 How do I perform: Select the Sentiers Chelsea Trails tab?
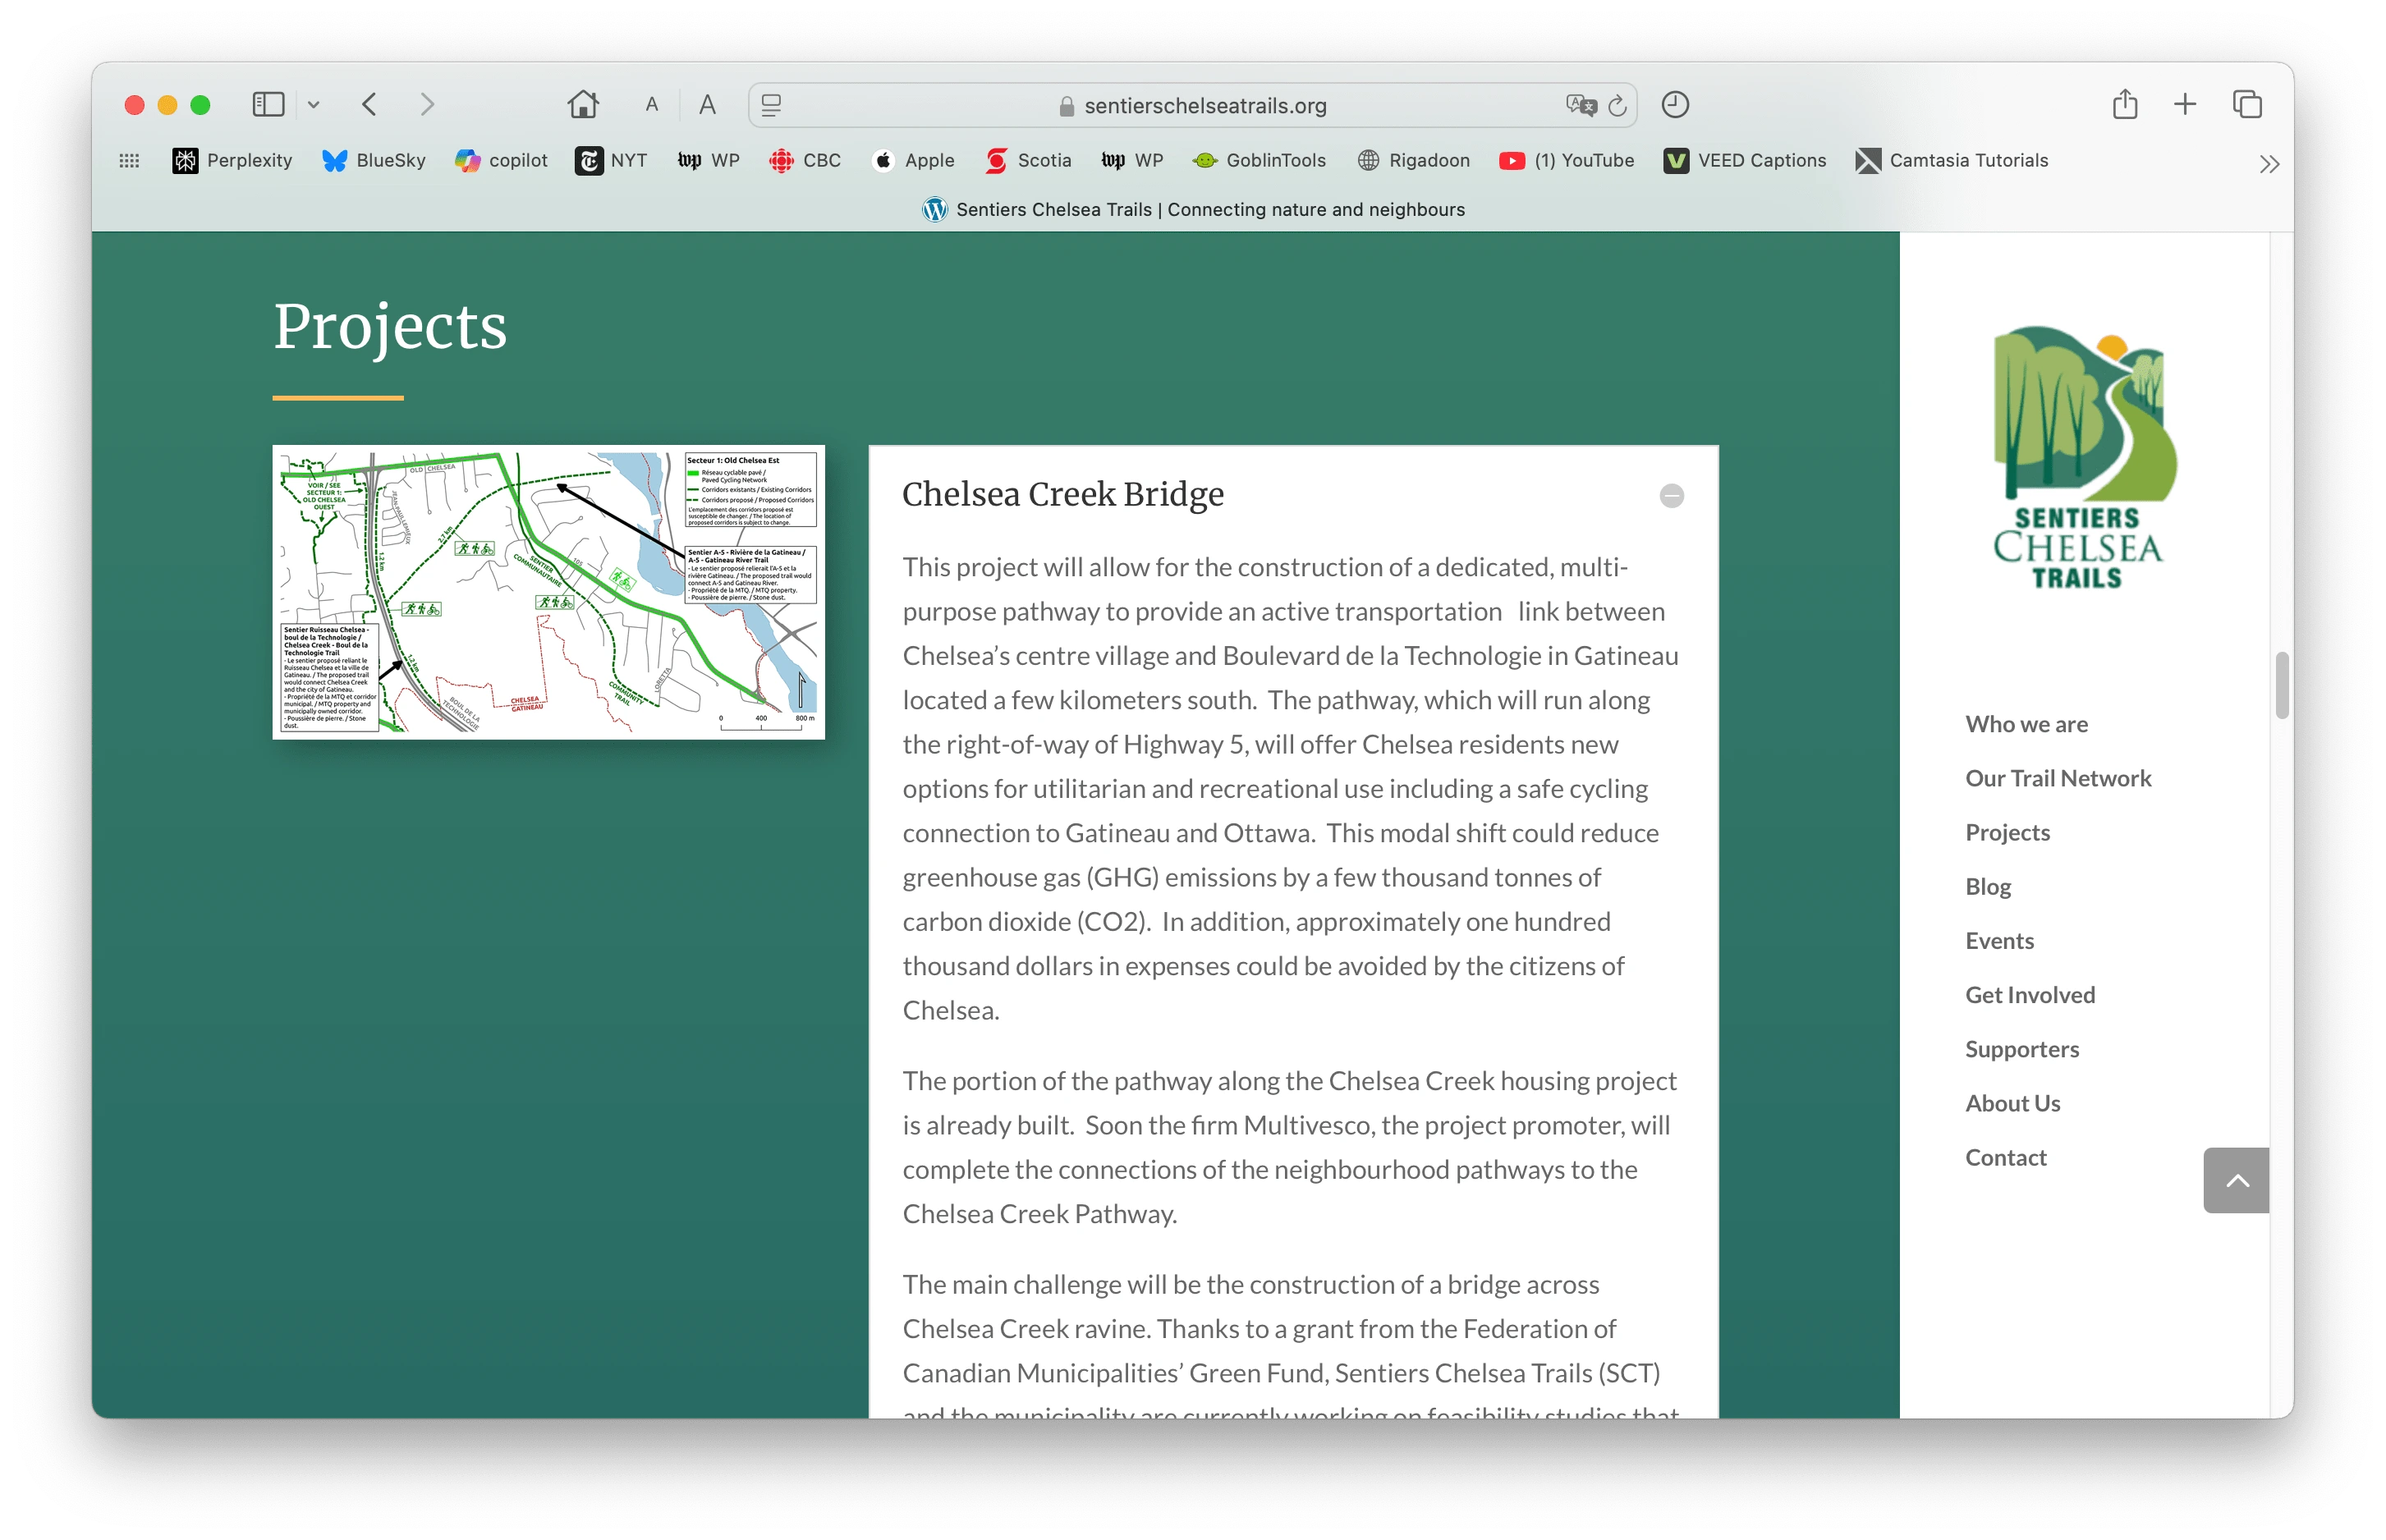pos(1193,210)
